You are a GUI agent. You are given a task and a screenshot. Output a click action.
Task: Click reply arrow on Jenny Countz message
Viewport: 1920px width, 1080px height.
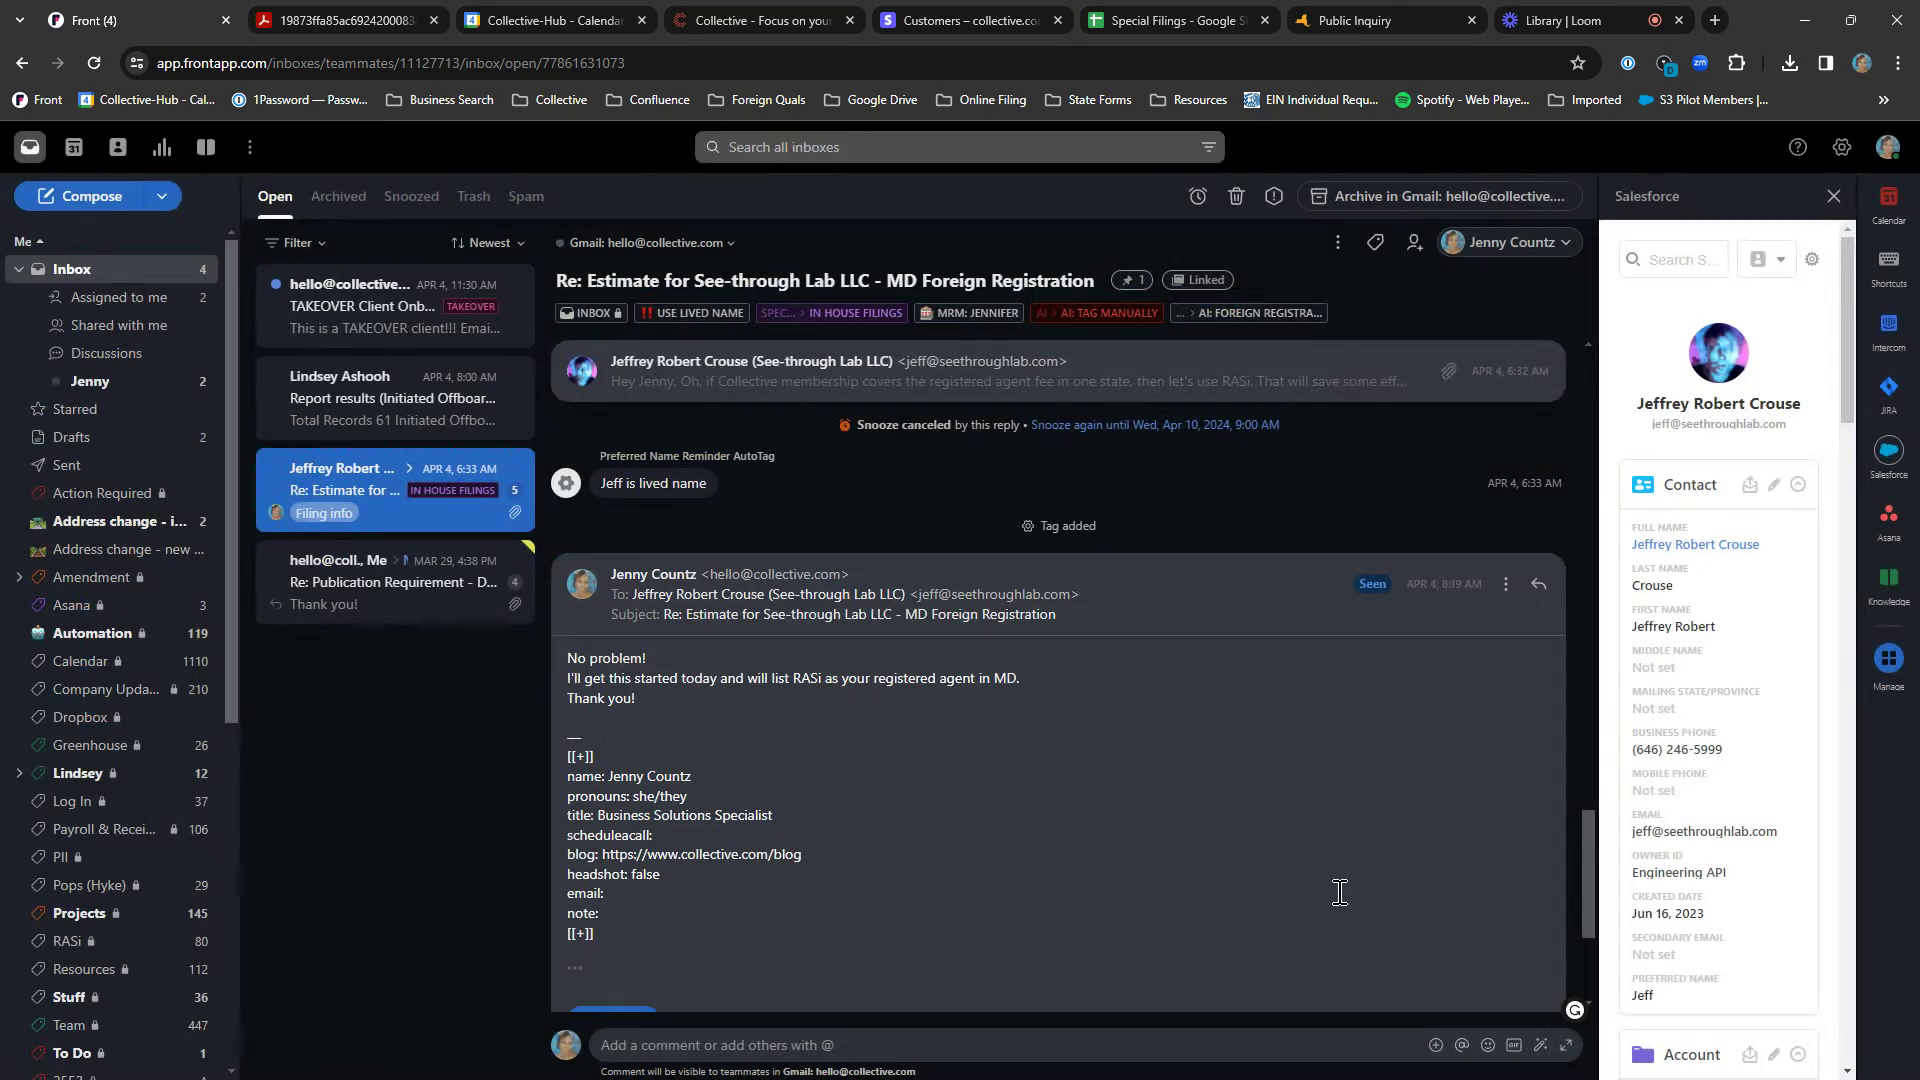click(x=1538, y=585)
